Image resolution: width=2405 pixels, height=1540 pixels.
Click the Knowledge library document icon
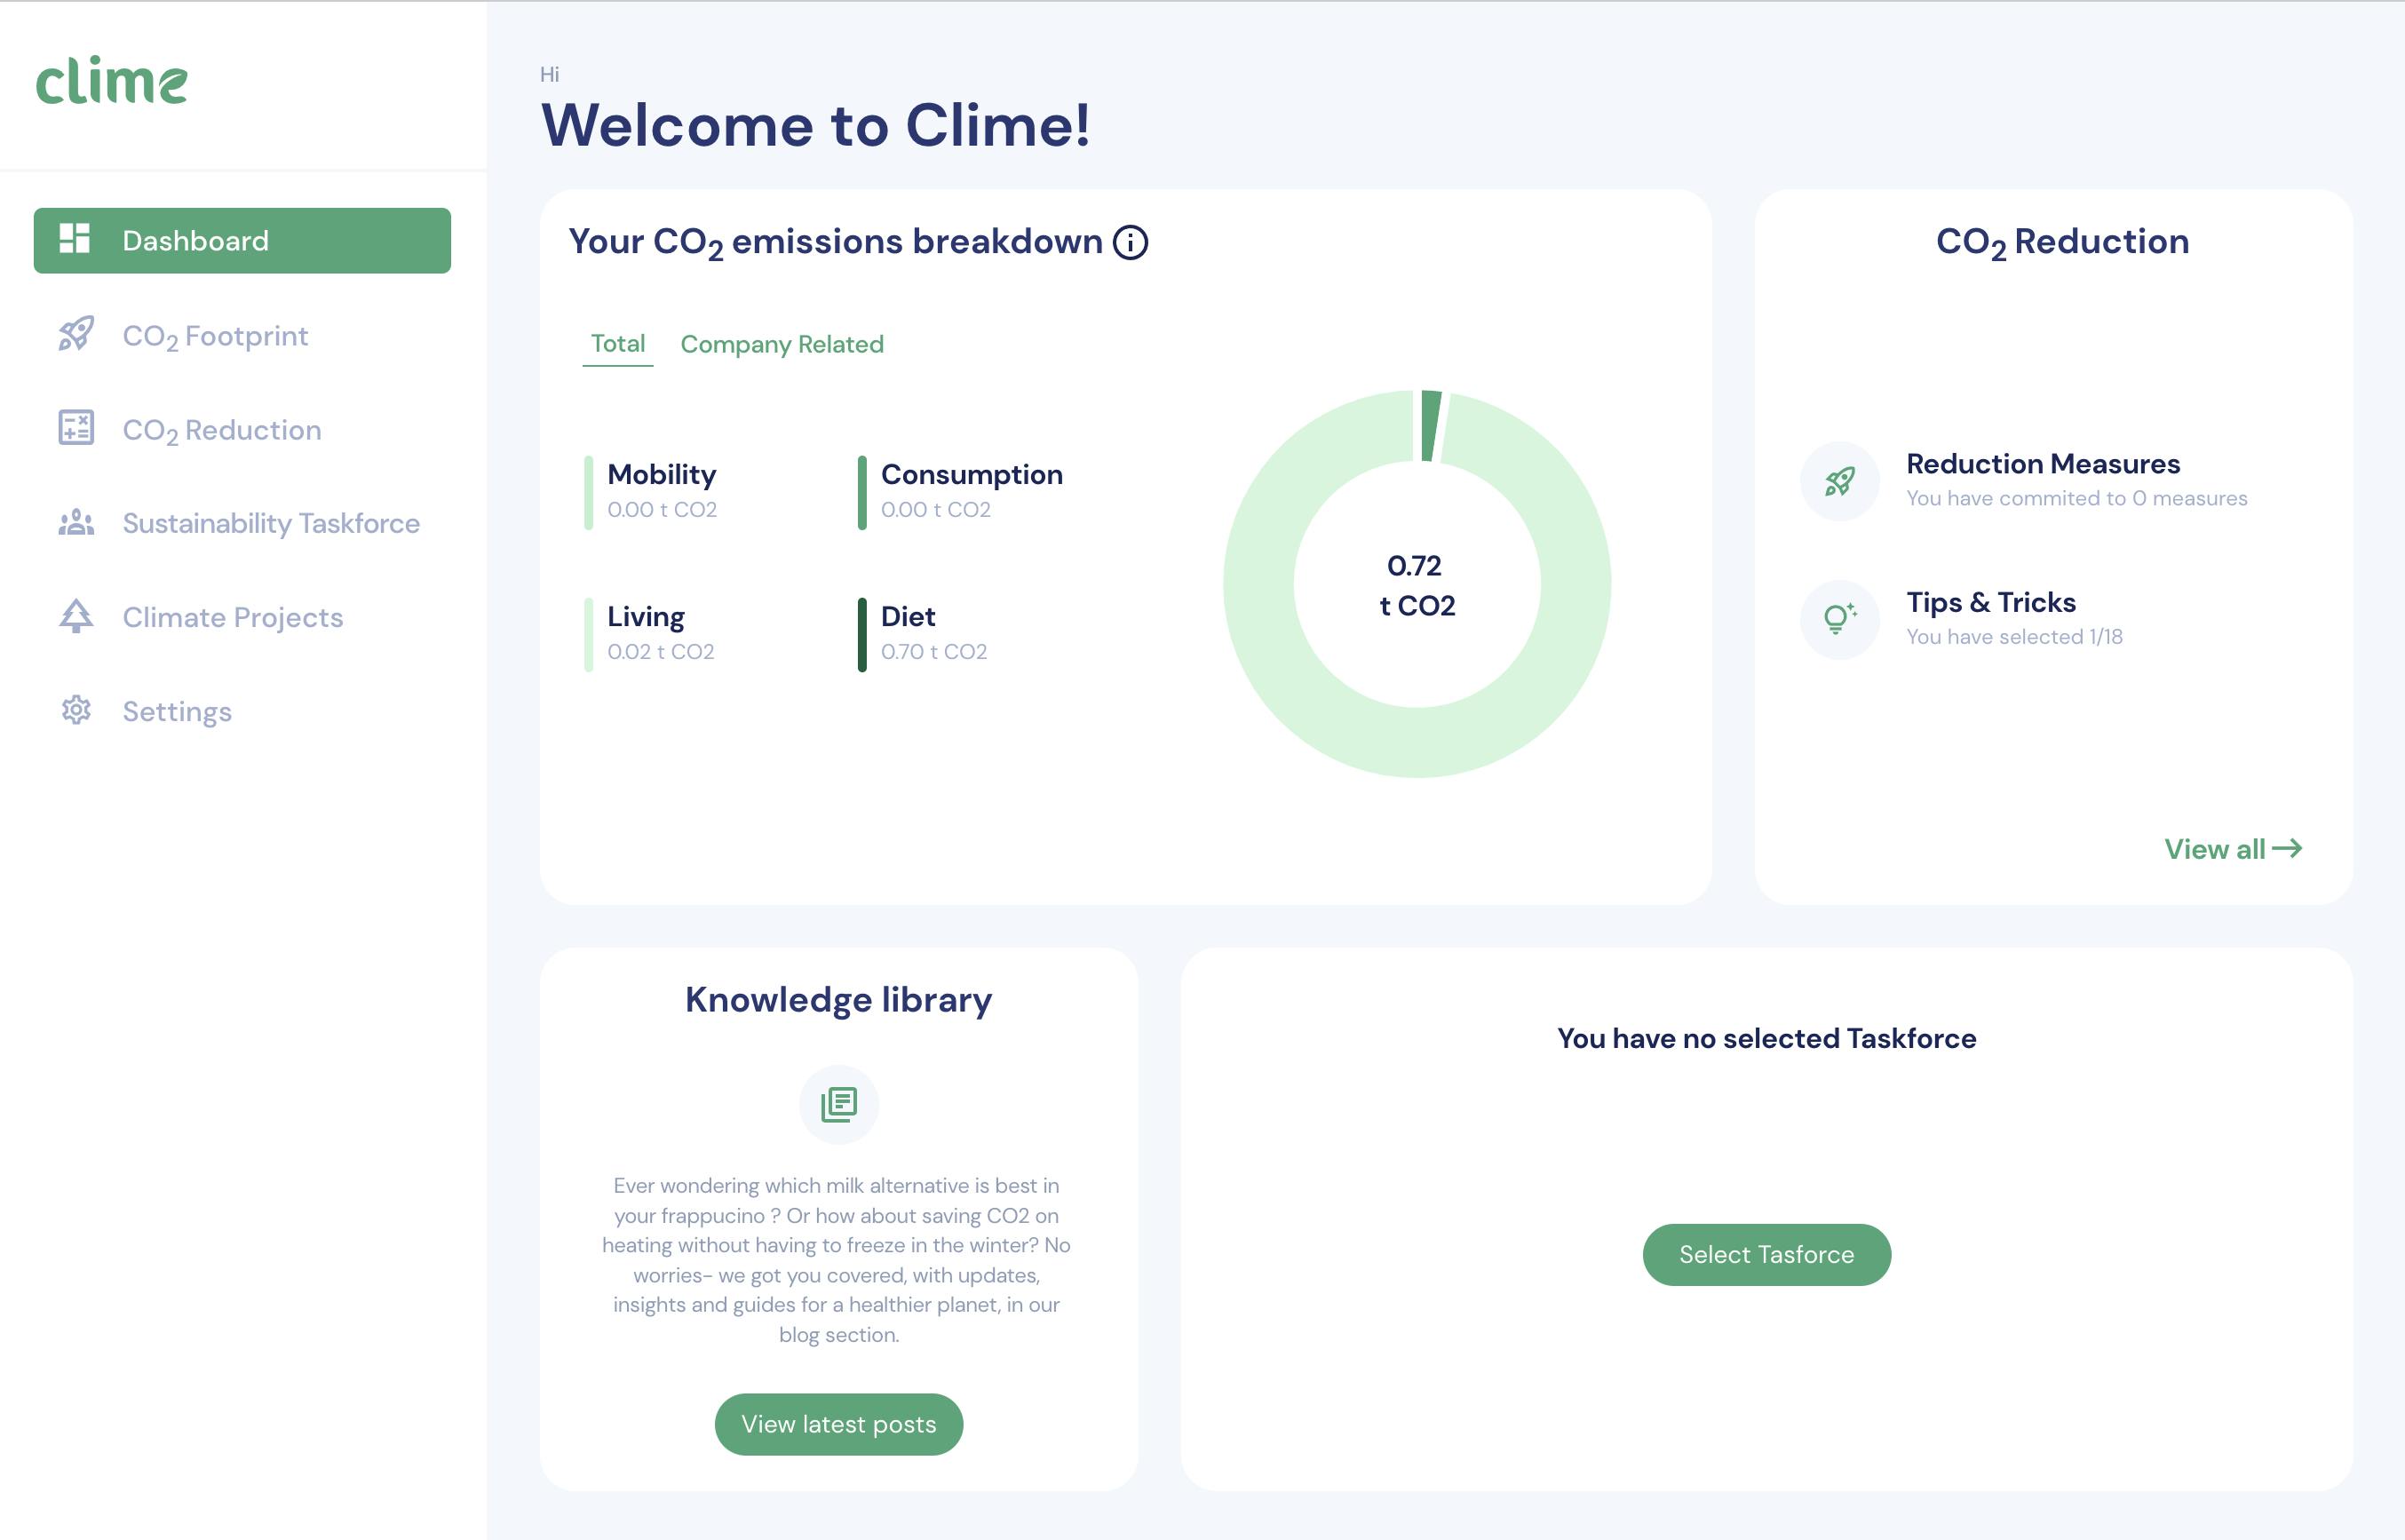click(x=839, y=1104)
